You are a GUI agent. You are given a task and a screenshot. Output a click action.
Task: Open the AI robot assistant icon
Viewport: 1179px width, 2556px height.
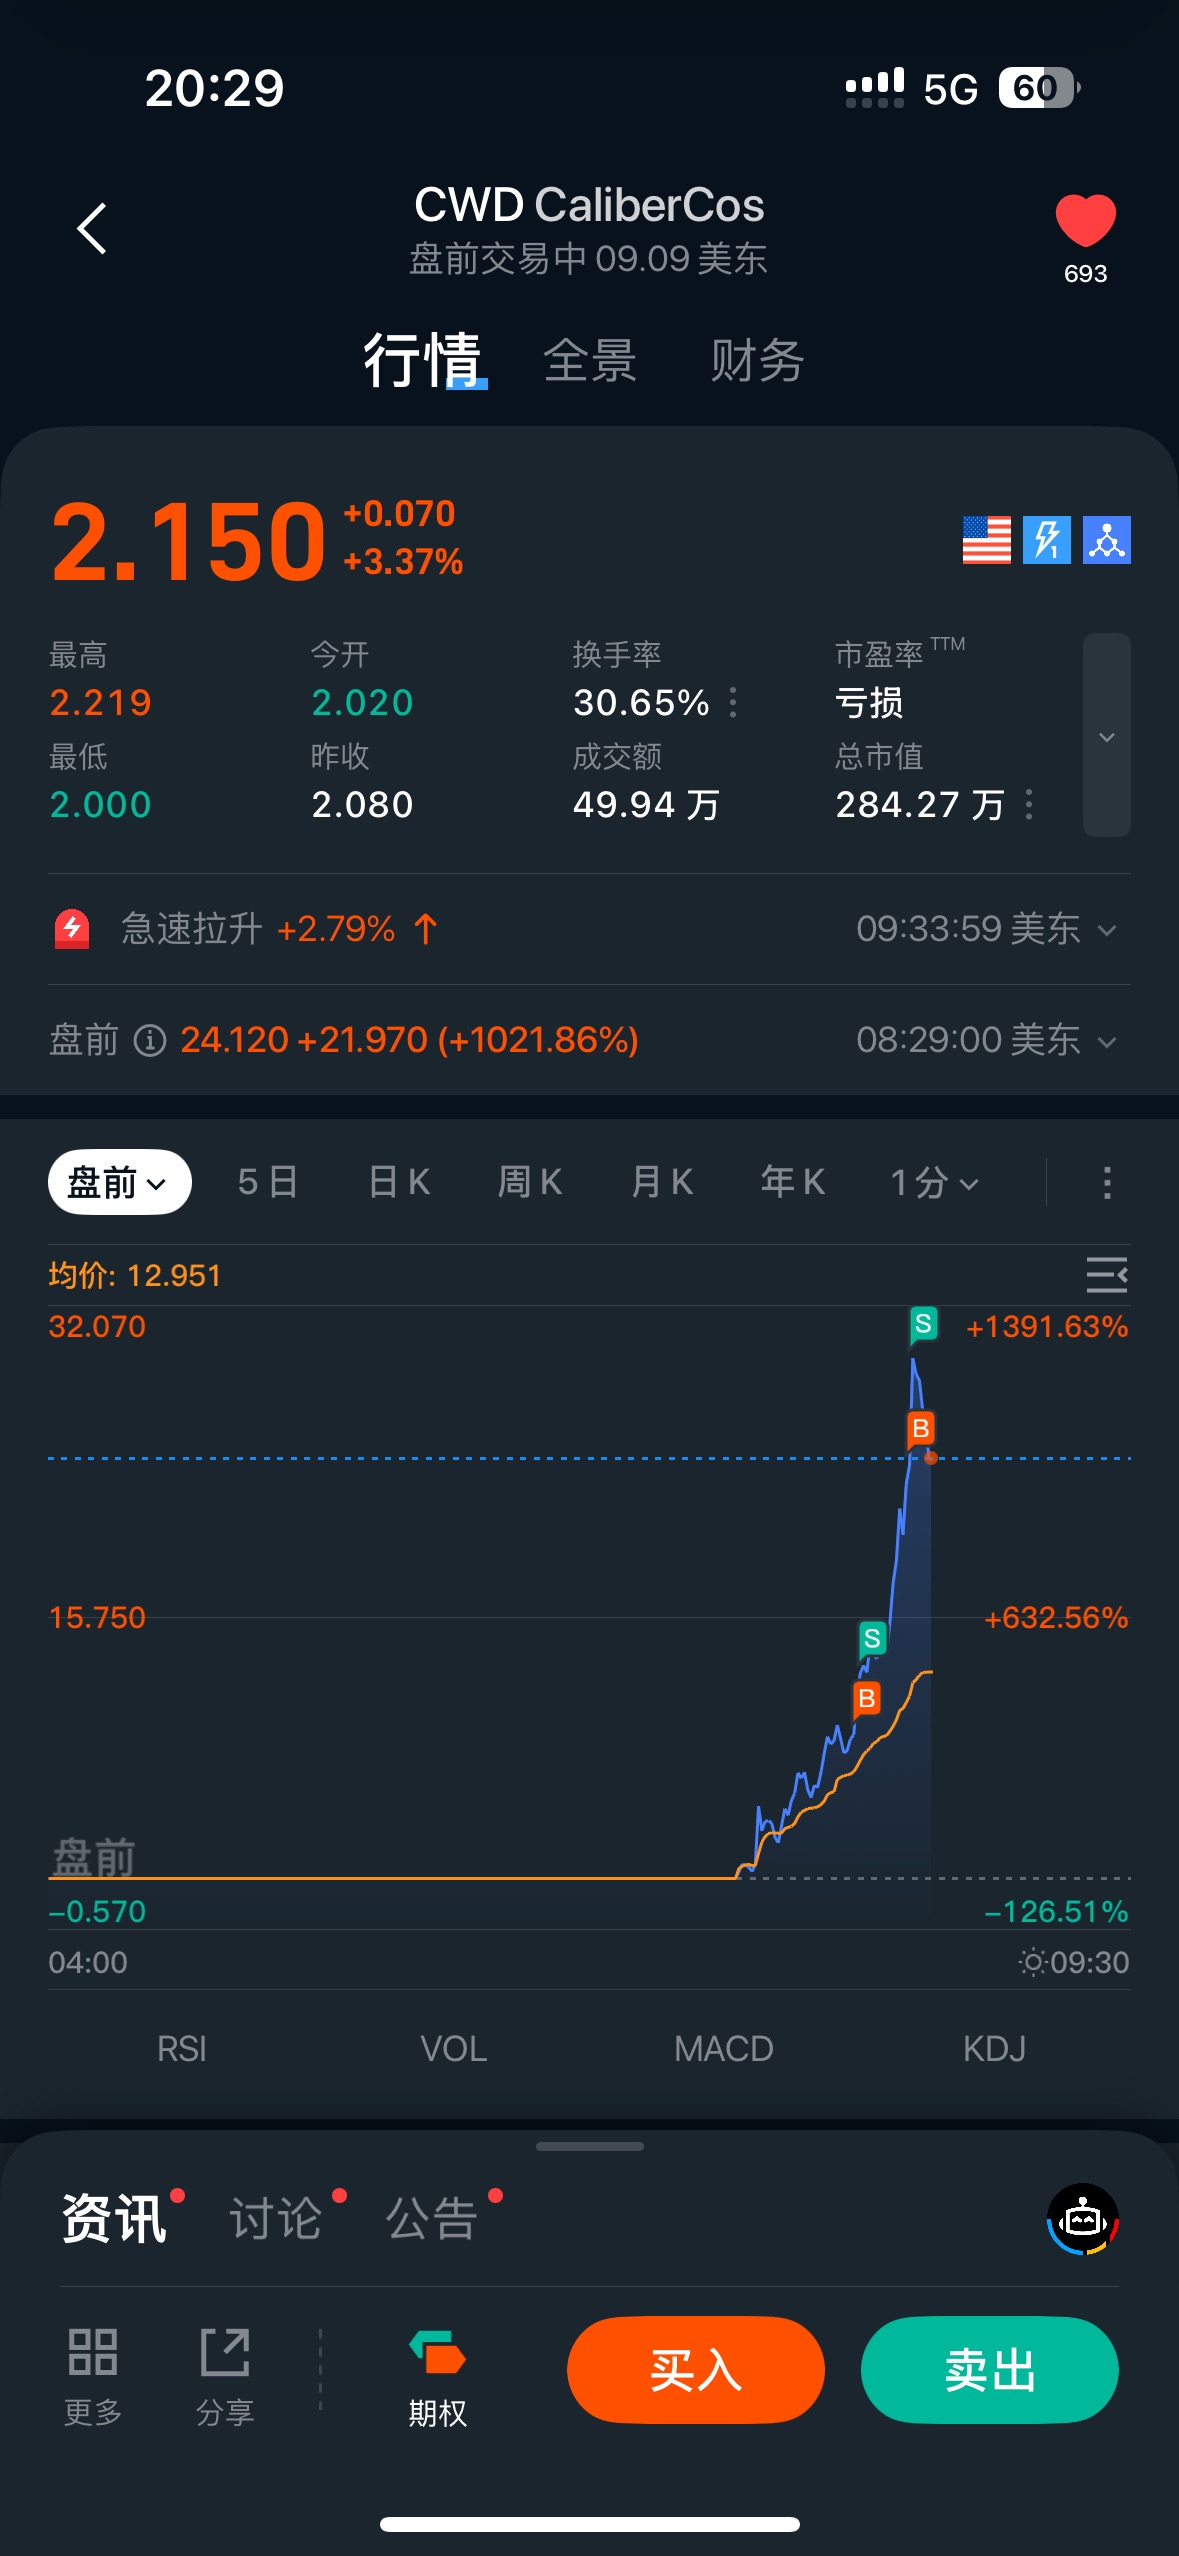coord(1083,2220)
